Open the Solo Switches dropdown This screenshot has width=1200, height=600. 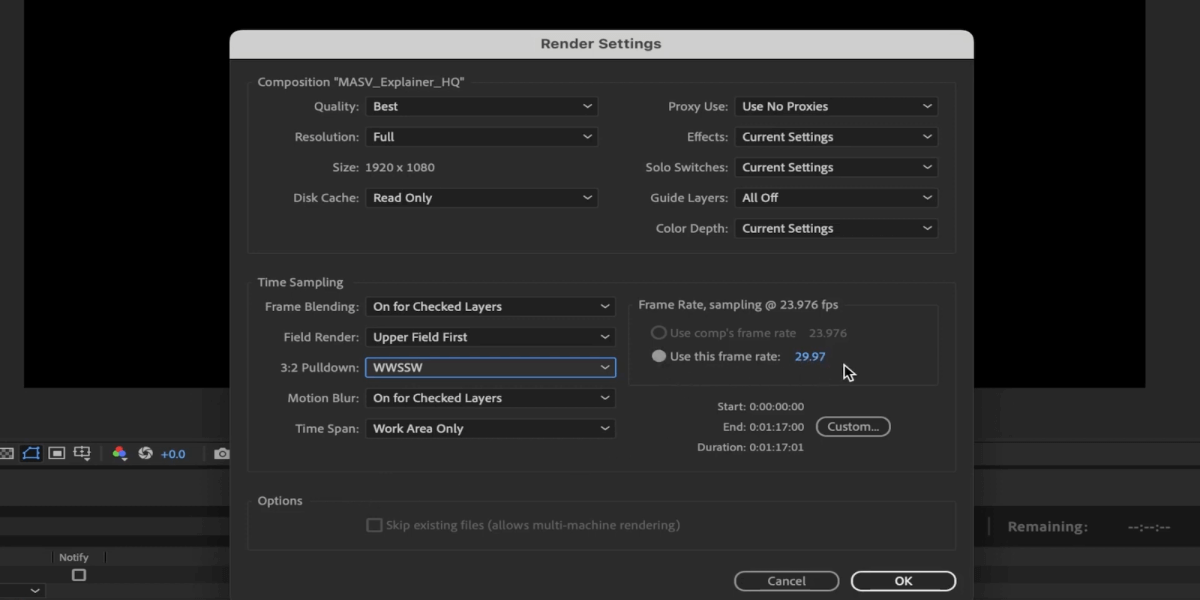pos(836,167)
